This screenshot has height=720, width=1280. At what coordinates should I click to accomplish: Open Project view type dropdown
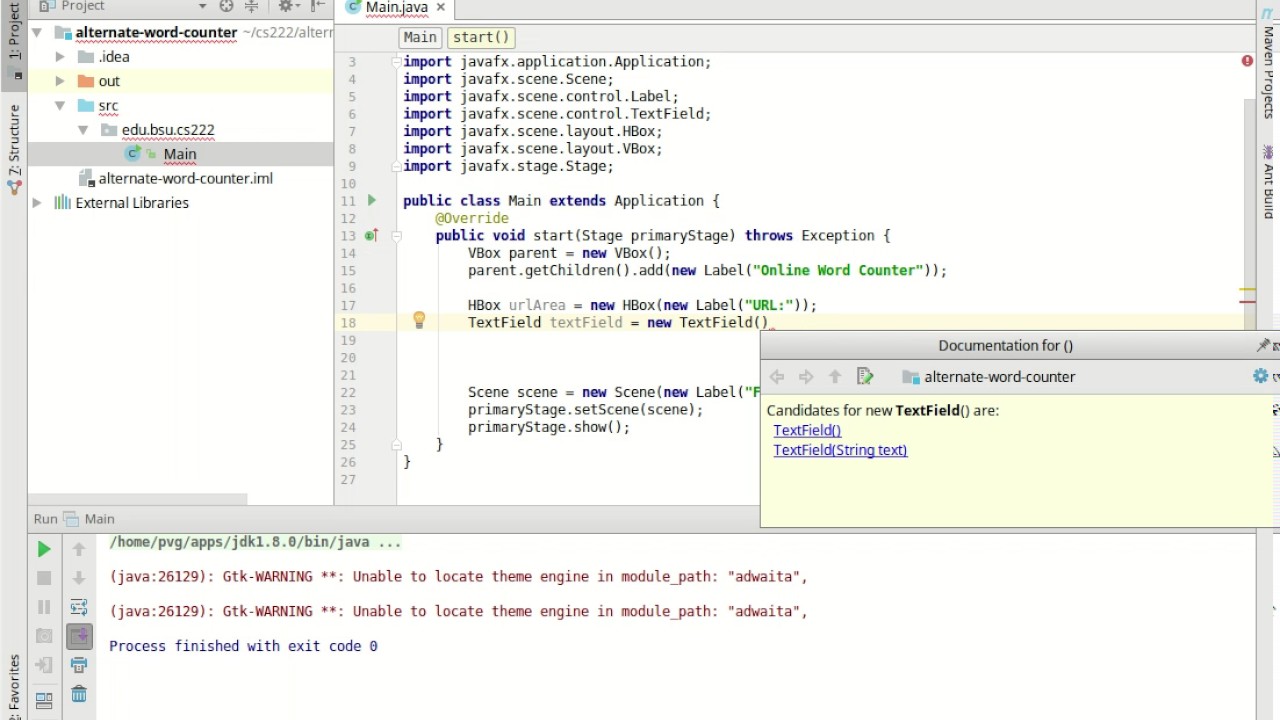click(x=202, y=6)
